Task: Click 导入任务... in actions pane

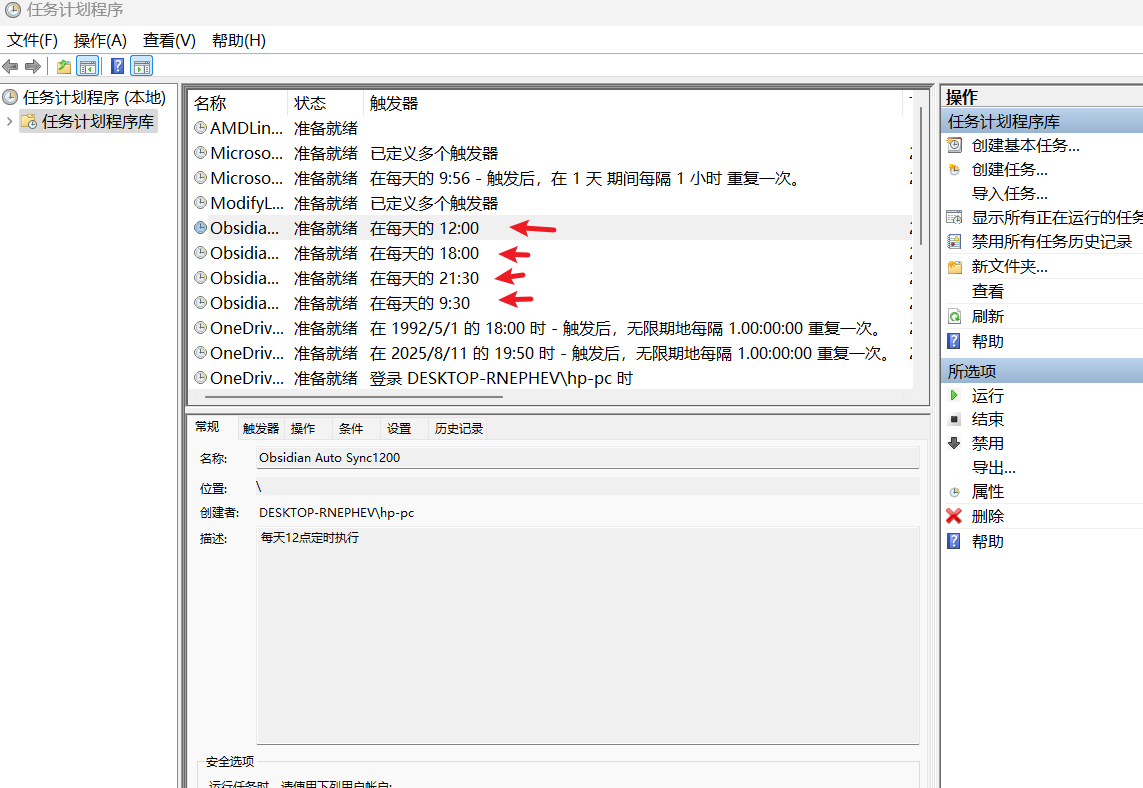Action: (x=1010, y=193)
